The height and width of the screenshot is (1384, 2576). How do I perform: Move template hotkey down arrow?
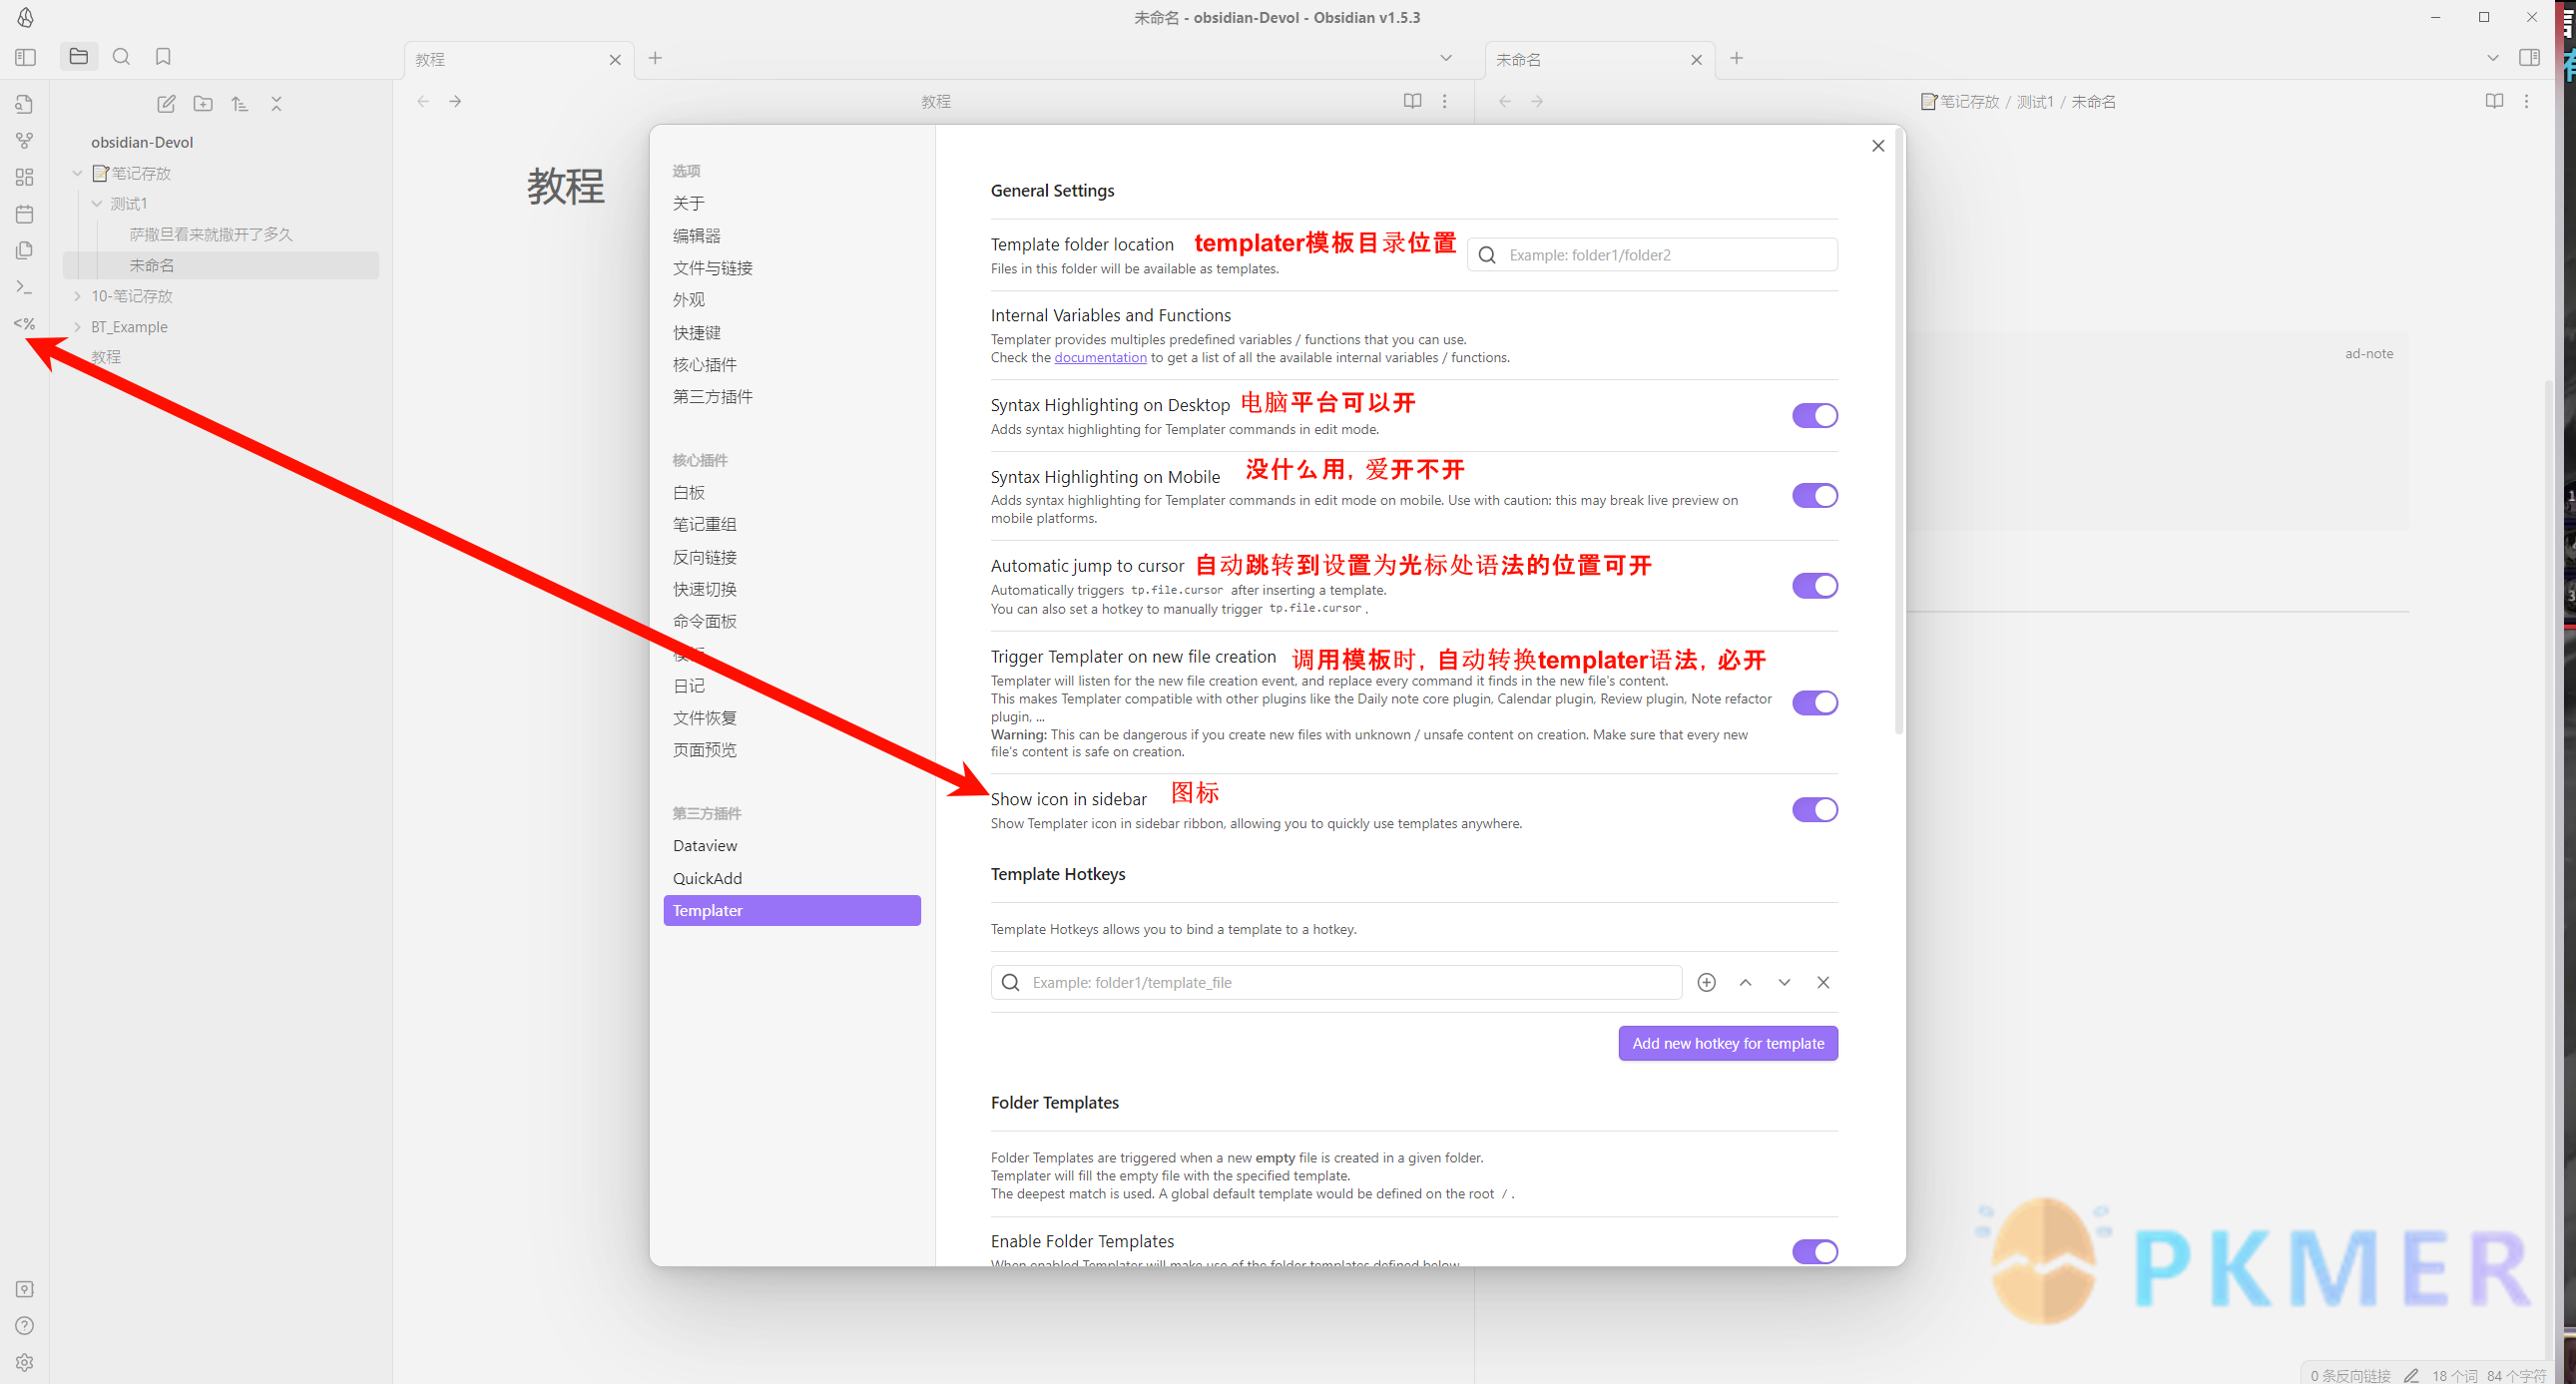pyautogui.click(x=1784, y=982)
